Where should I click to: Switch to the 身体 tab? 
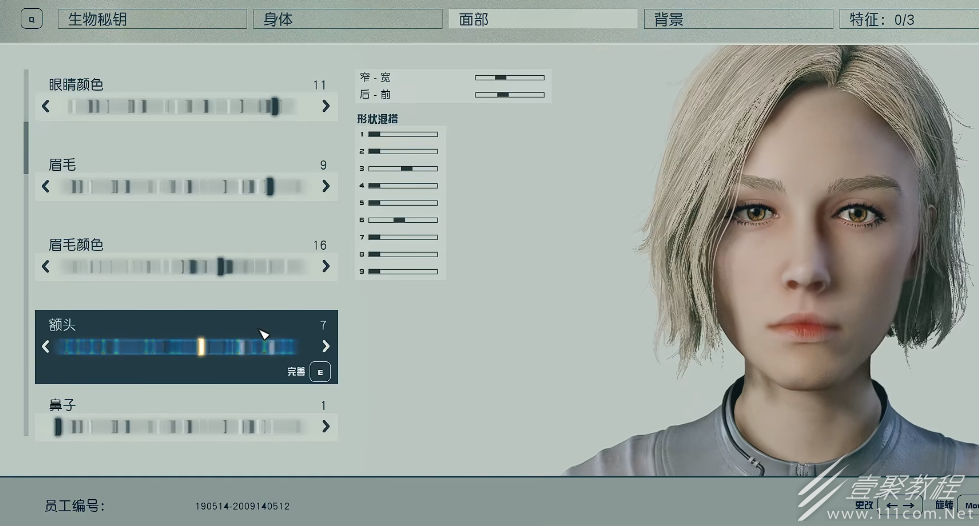click(x=346, y=19)
